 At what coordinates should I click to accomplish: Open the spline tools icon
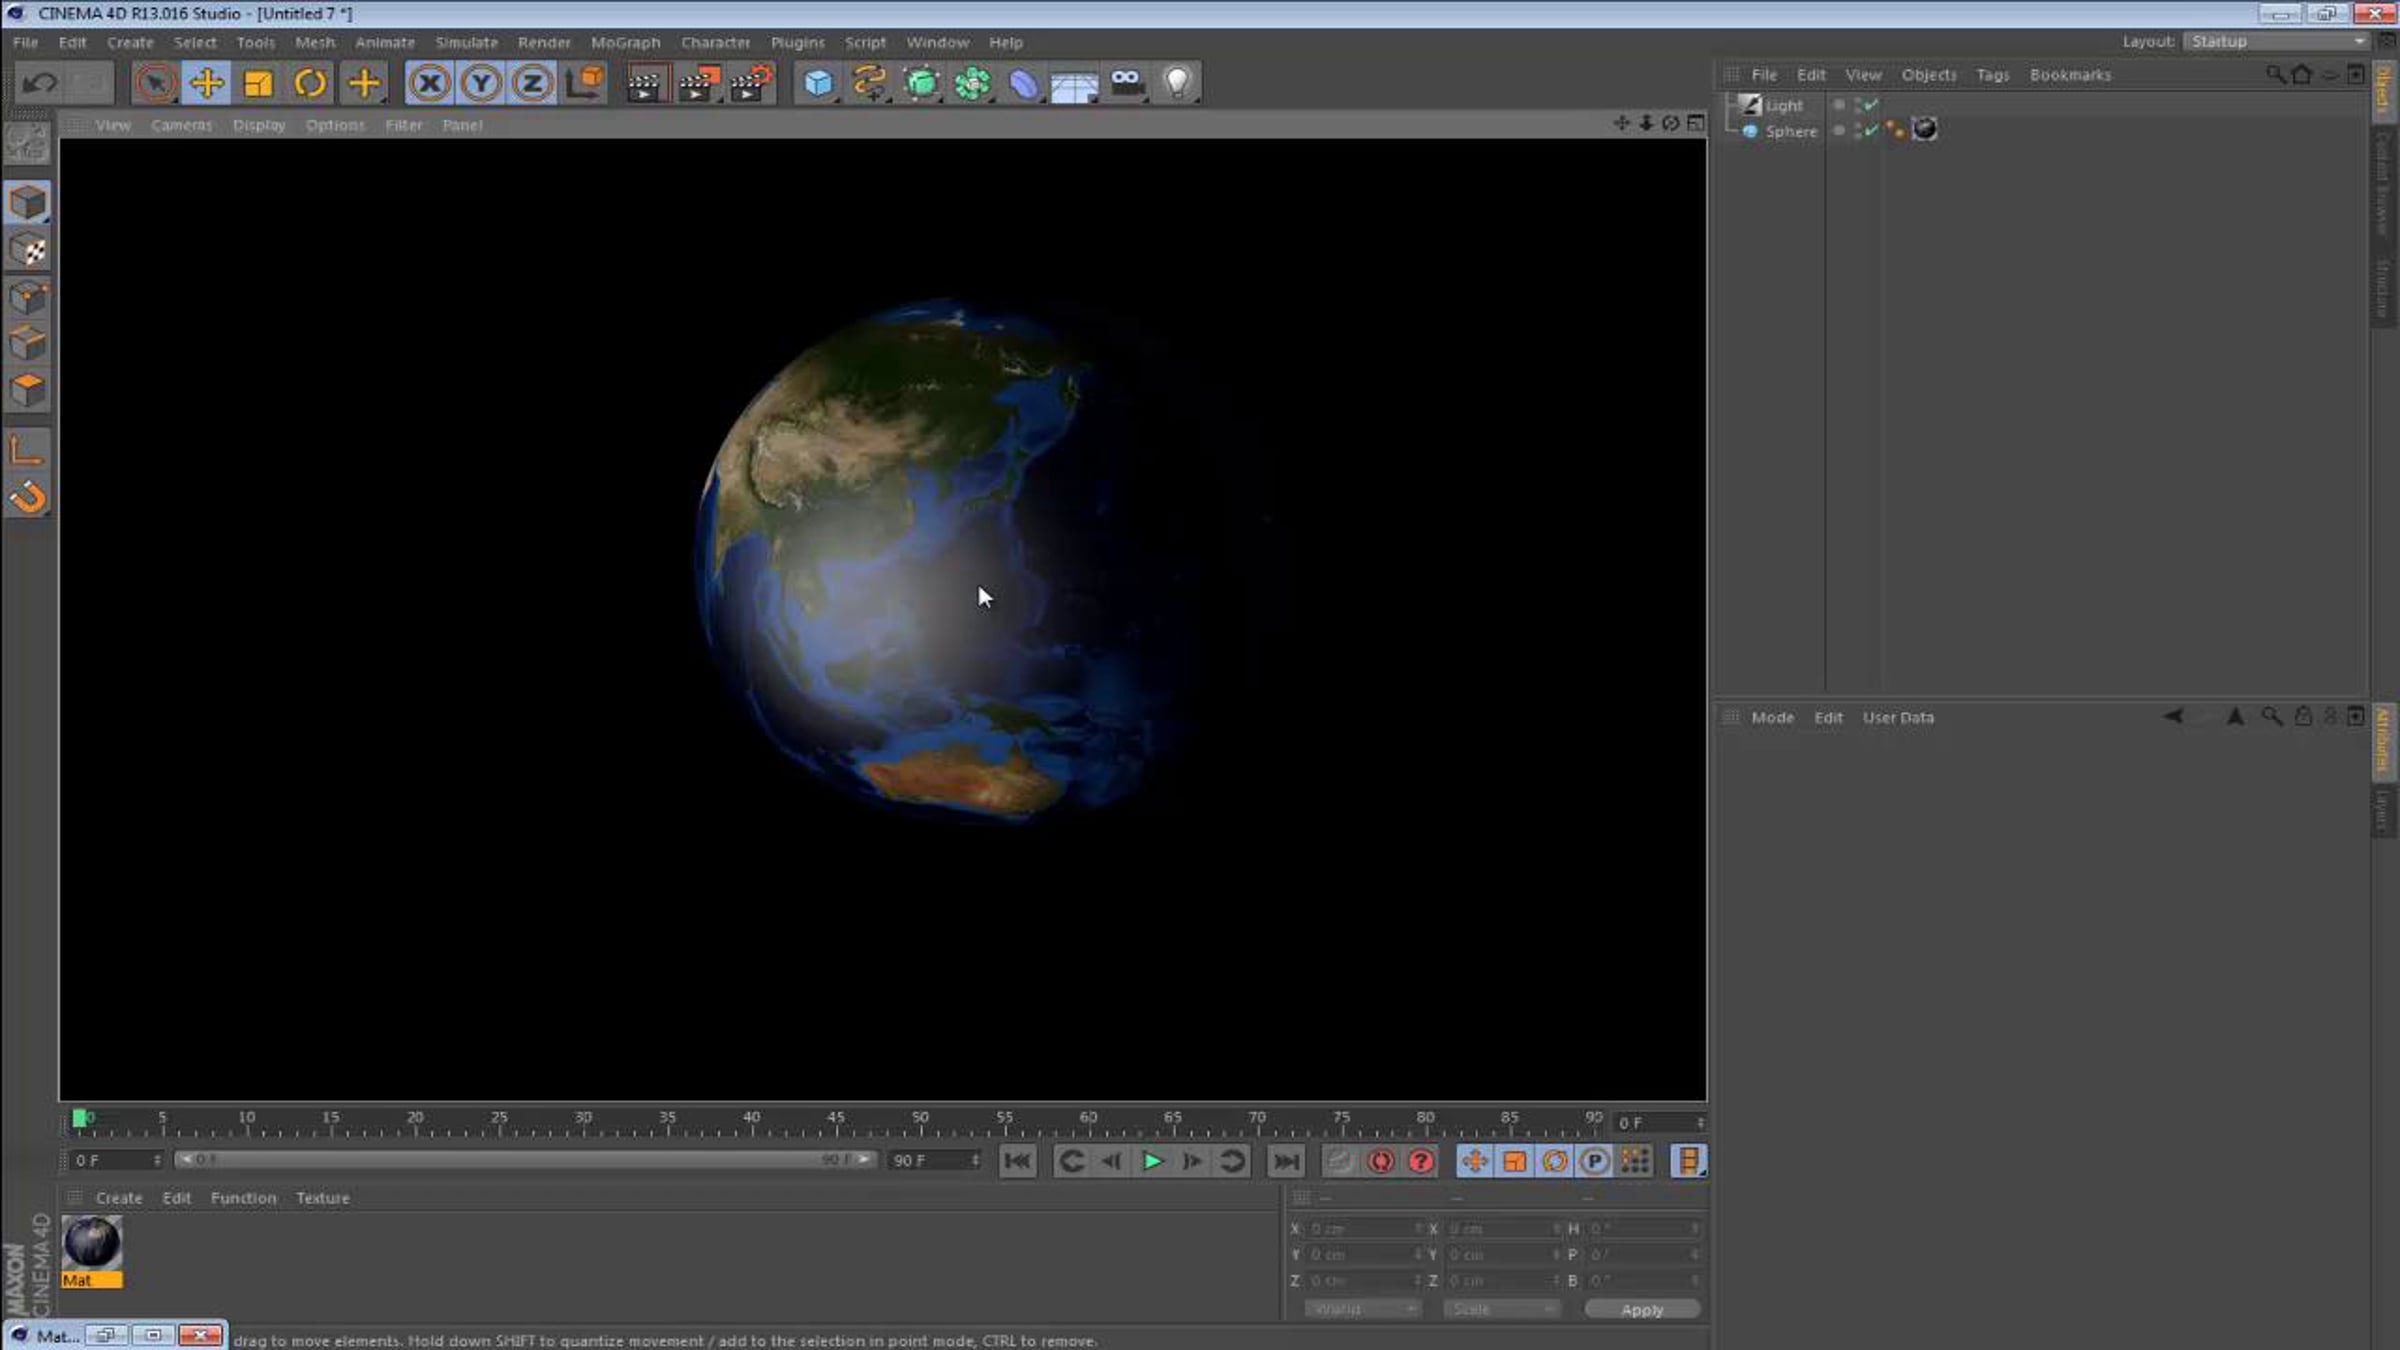pos(869,83)
